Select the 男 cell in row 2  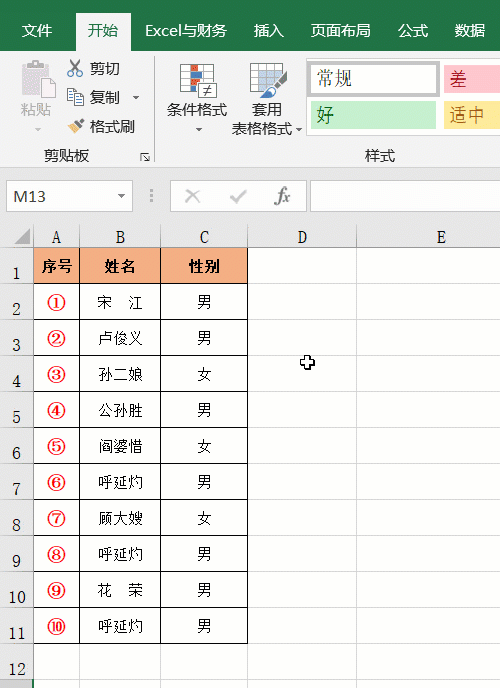[x=204, y=302]
